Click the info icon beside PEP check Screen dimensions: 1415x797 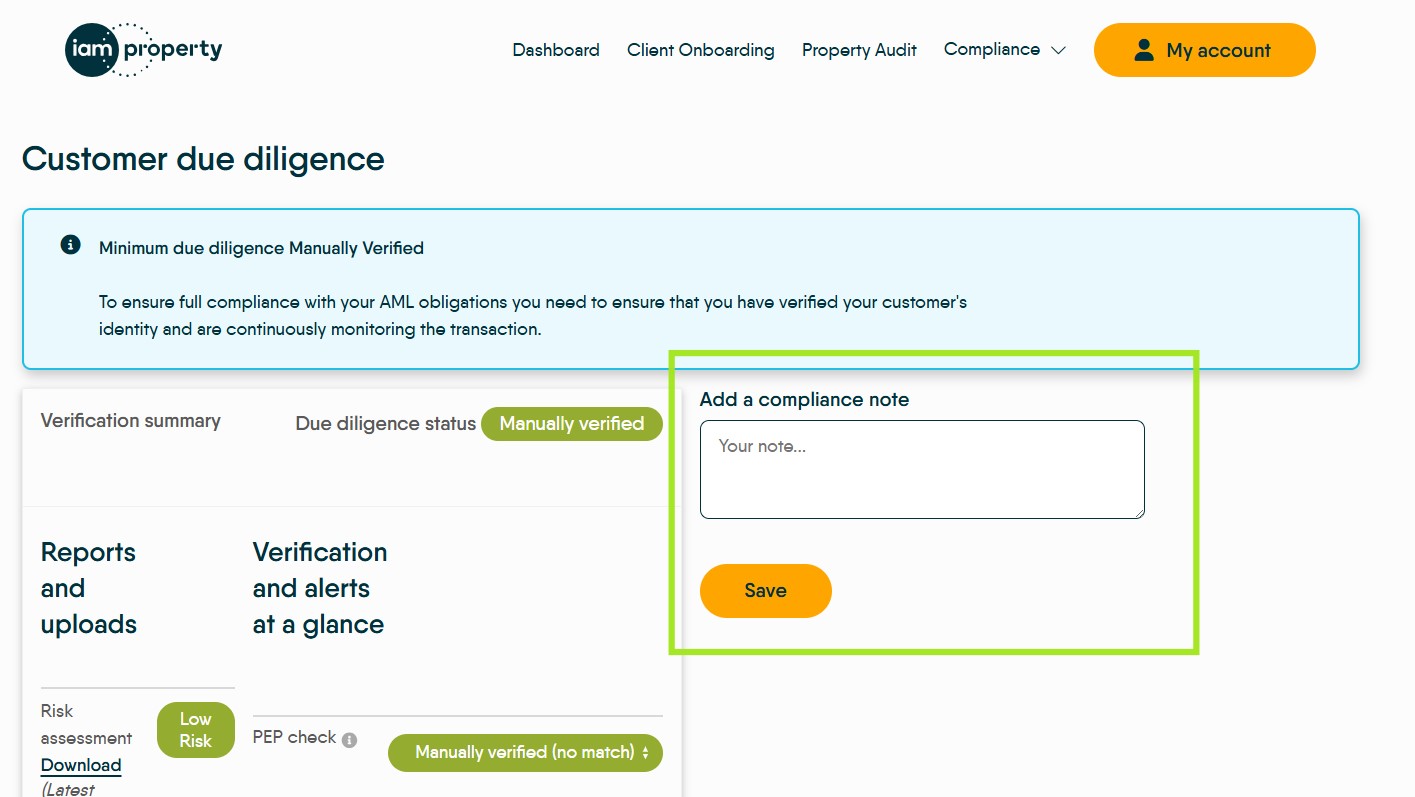[x=349, y=740]
